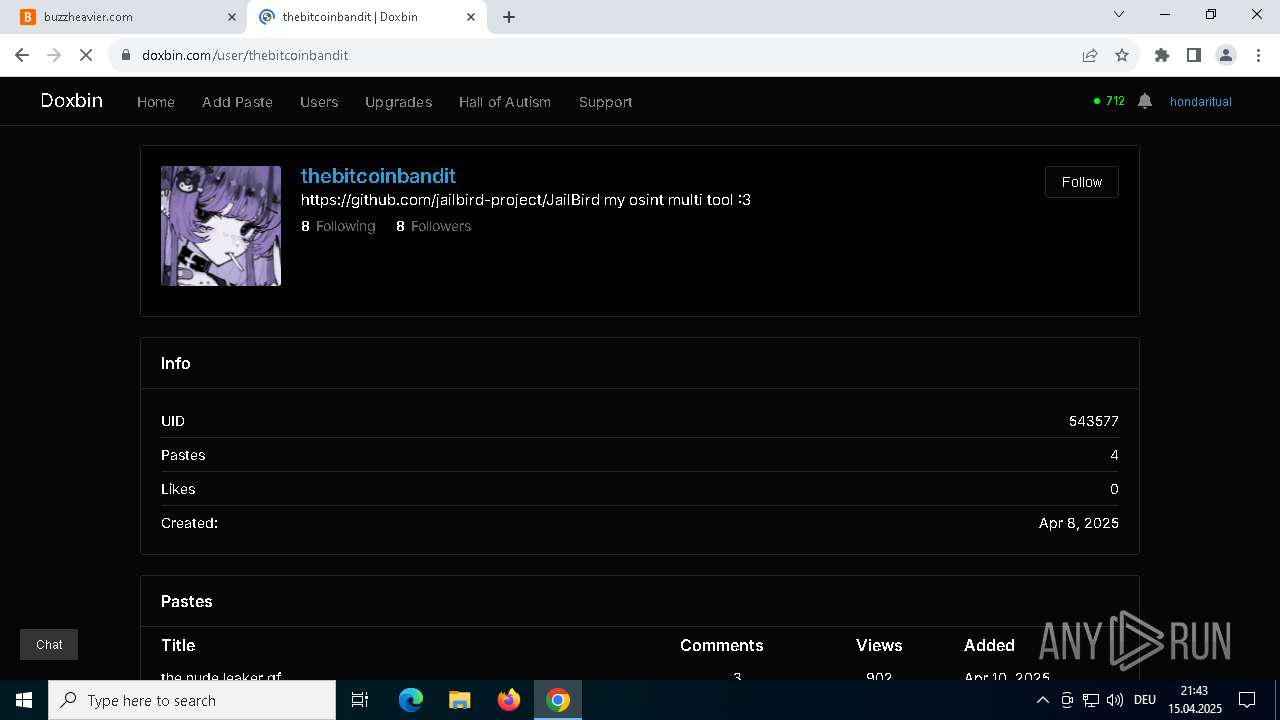Click the network tray icon

pyautogui.click(x=1091, y=700)
